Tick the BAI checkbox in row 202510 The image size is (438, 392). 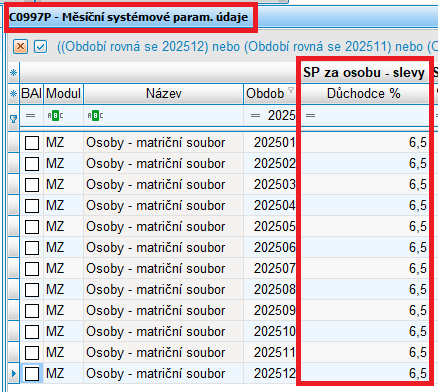click(x=32, y=332)
